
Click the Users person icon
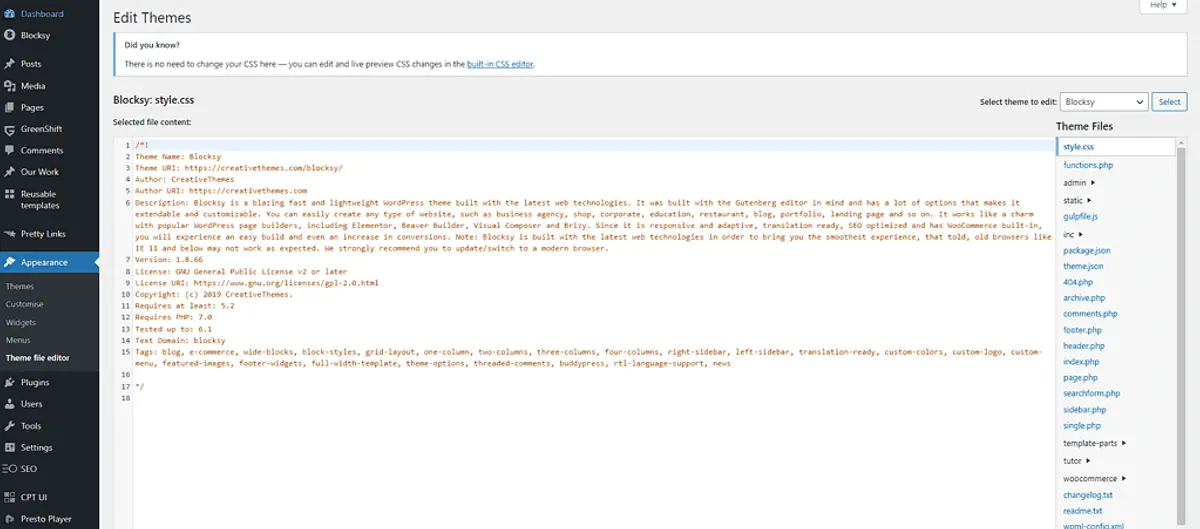(x=10, y=404)
